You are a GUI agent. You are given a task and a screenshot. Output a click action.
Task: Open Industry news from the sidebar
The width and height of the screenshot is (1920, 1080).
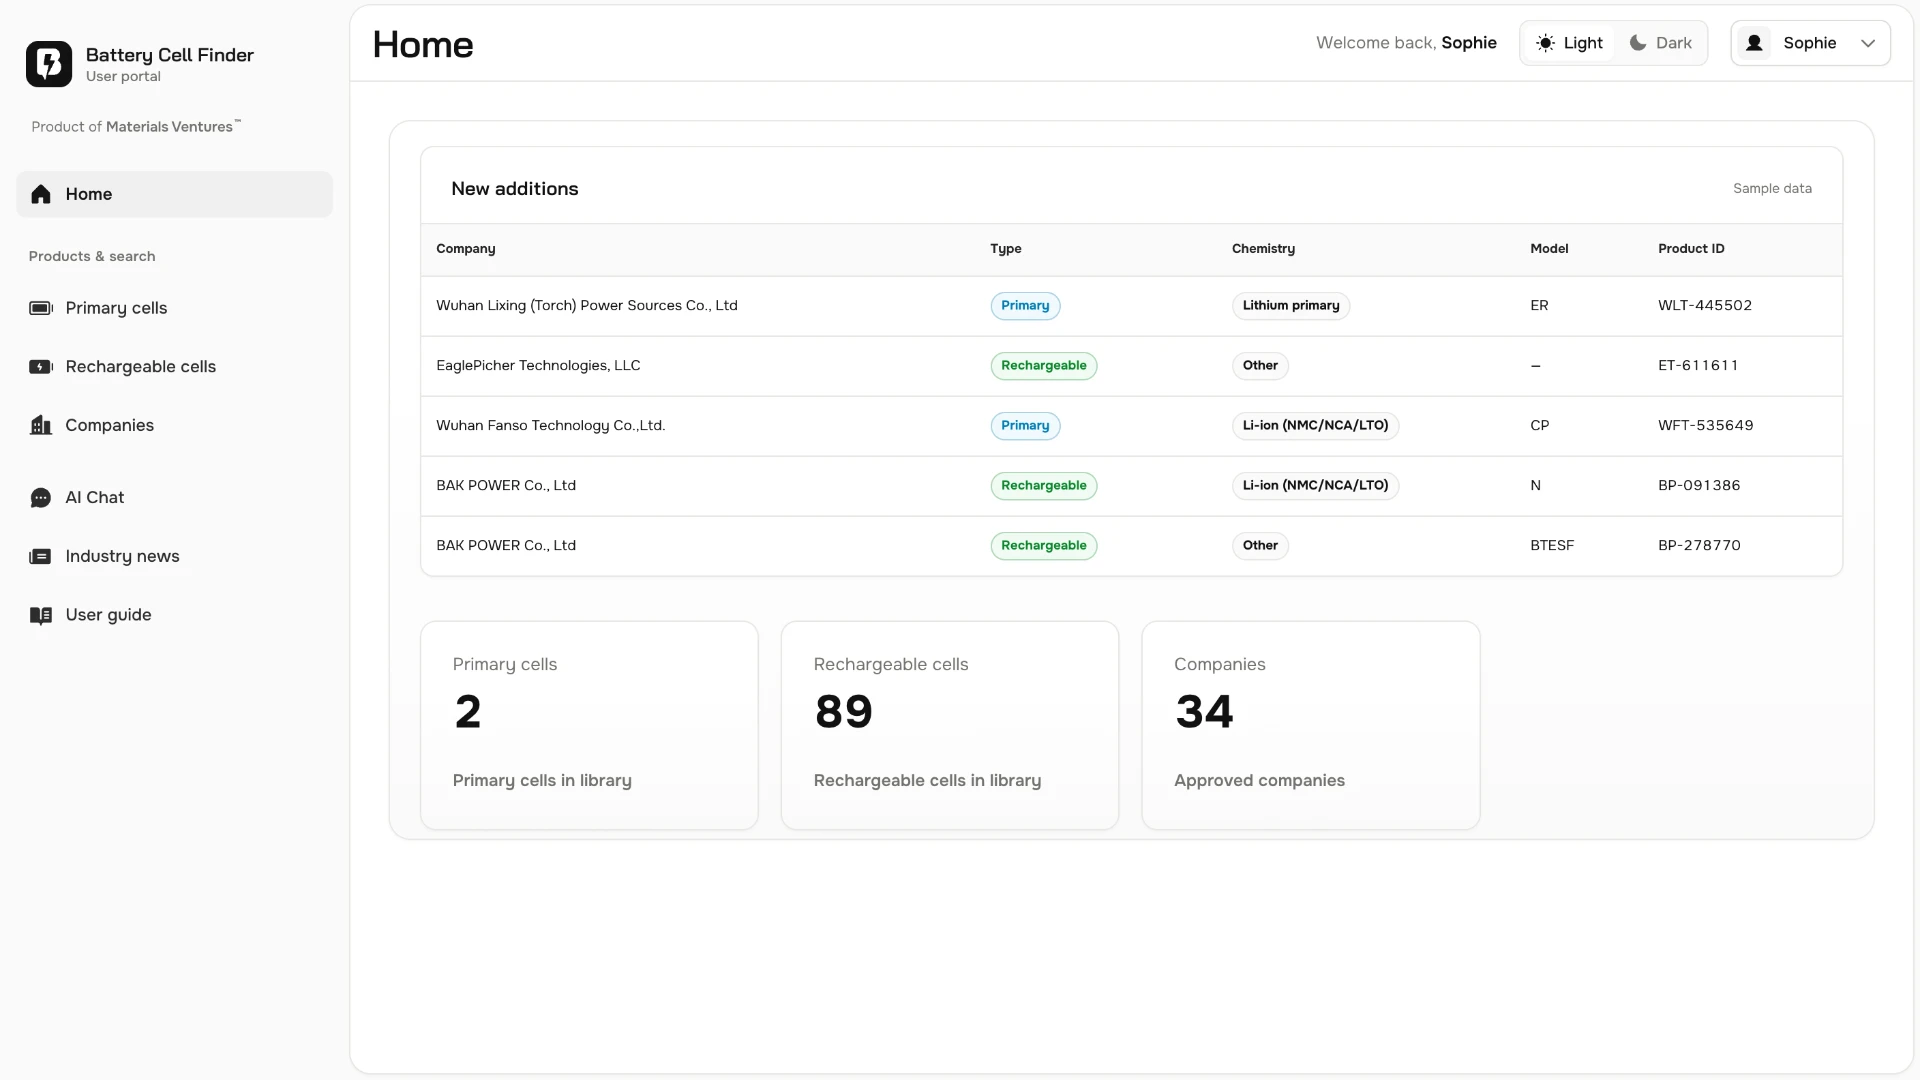tap(174, 557)
